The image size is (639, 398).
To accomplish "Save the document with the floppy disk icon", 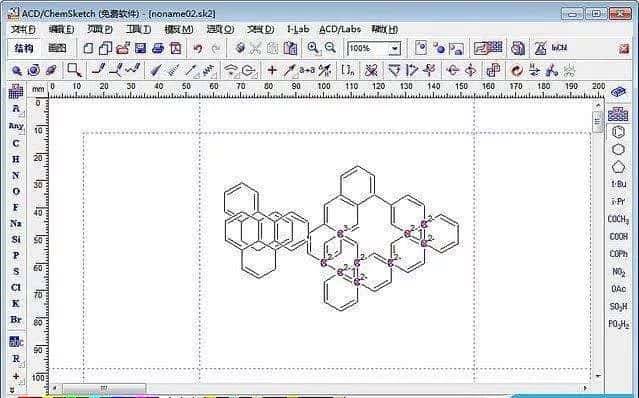I will coord(140,48).
